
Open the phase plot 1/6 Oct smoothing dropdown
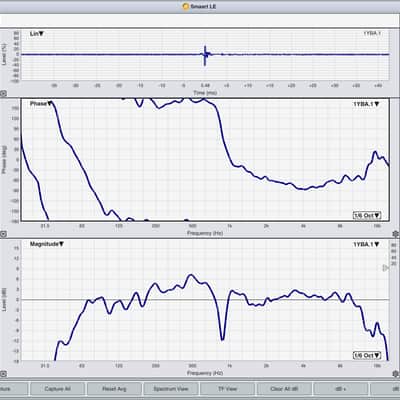pyautogui.click(x=367, y=215)
